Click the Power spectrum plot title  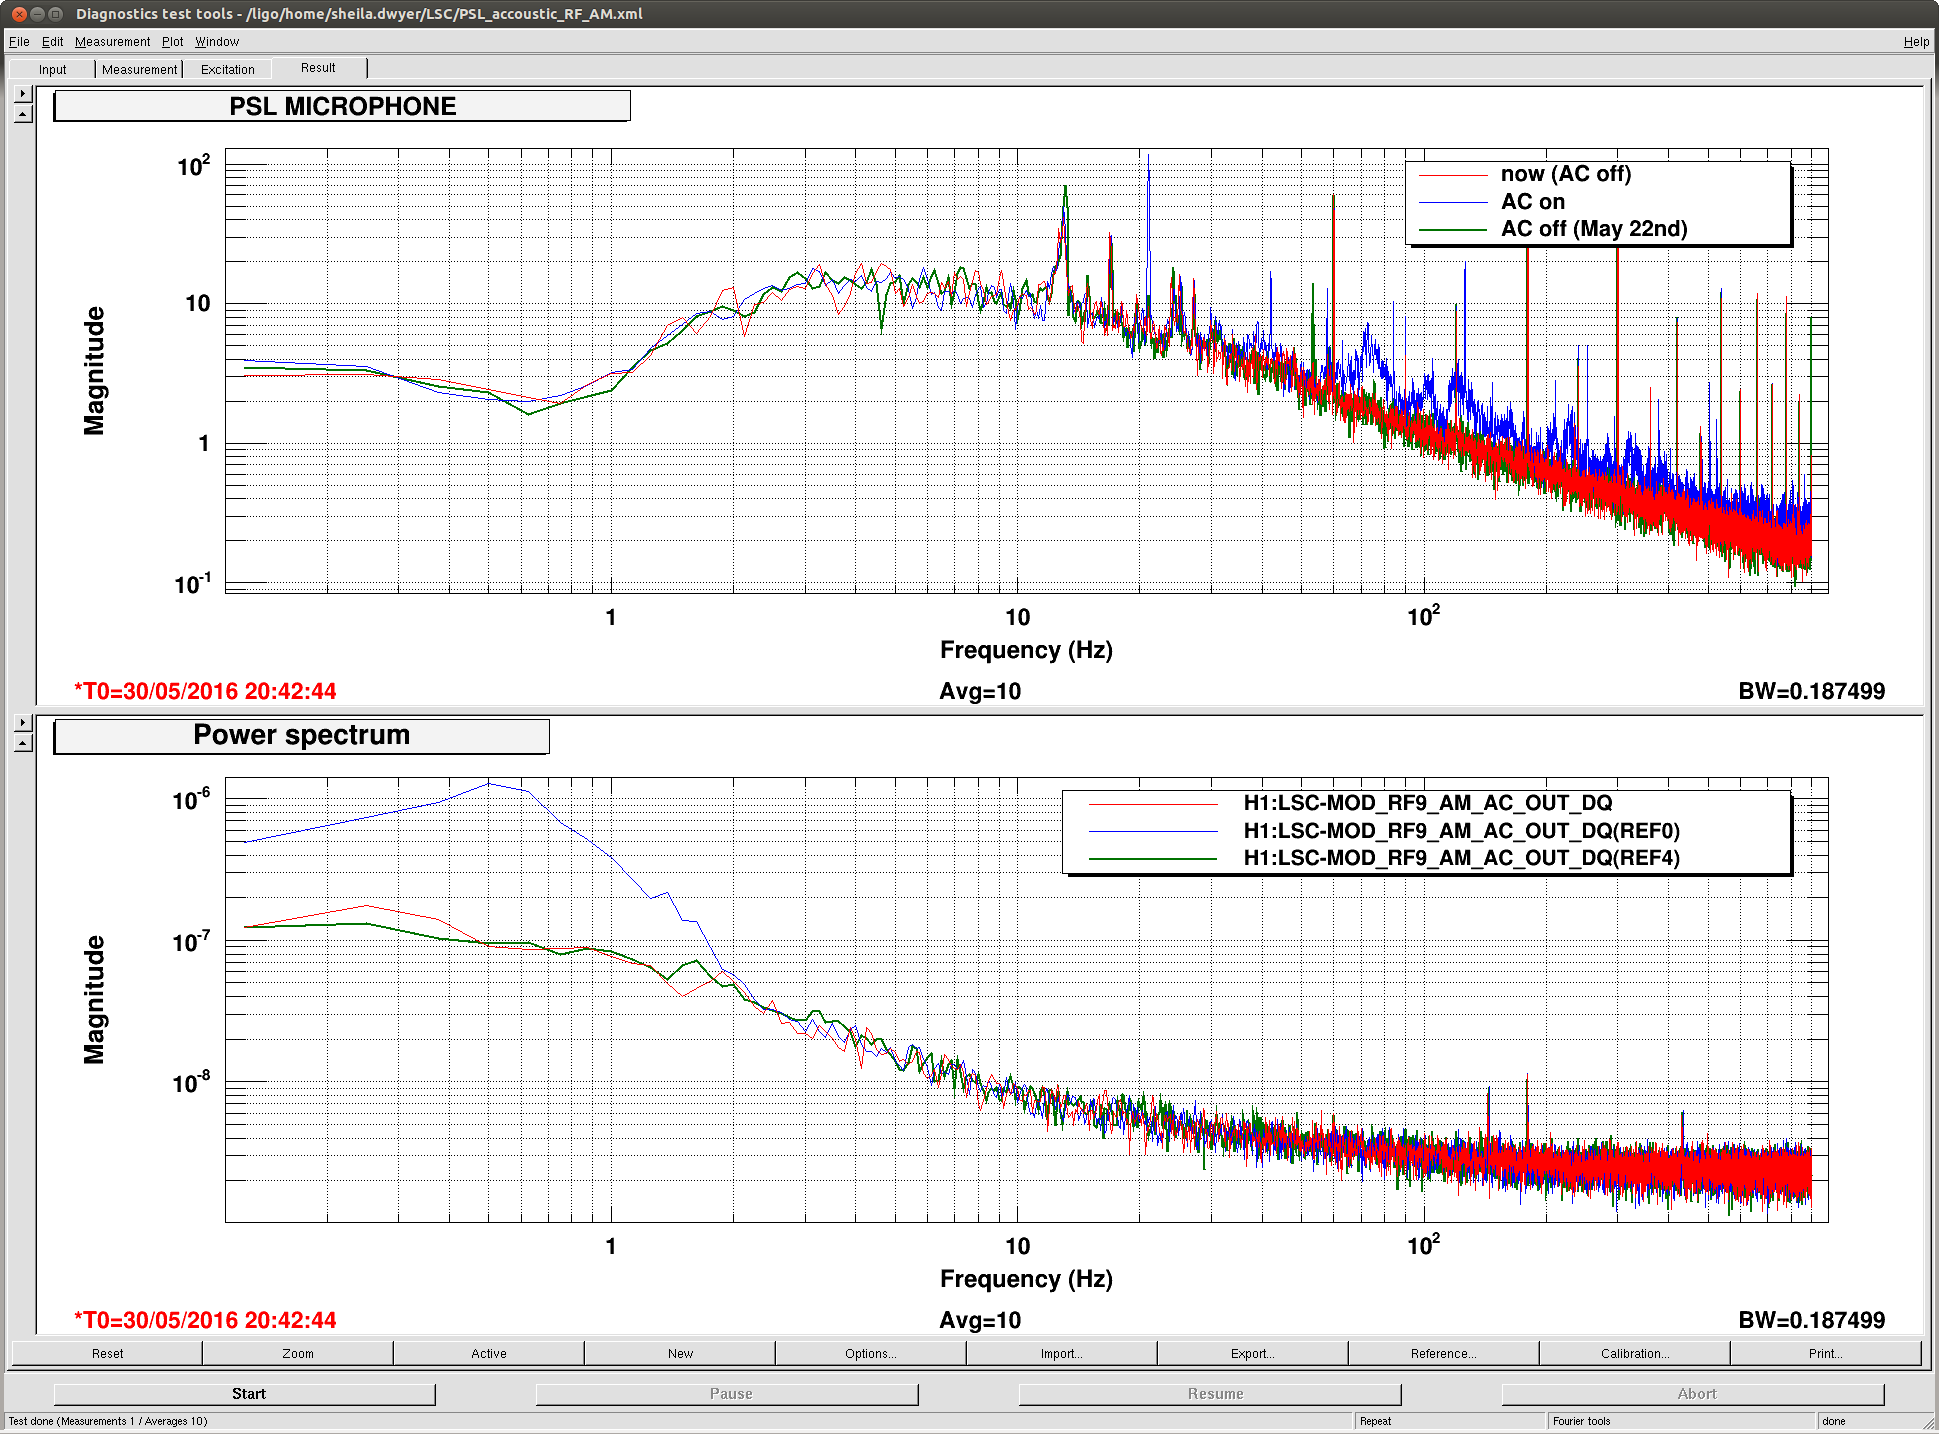tap(301, 735)
